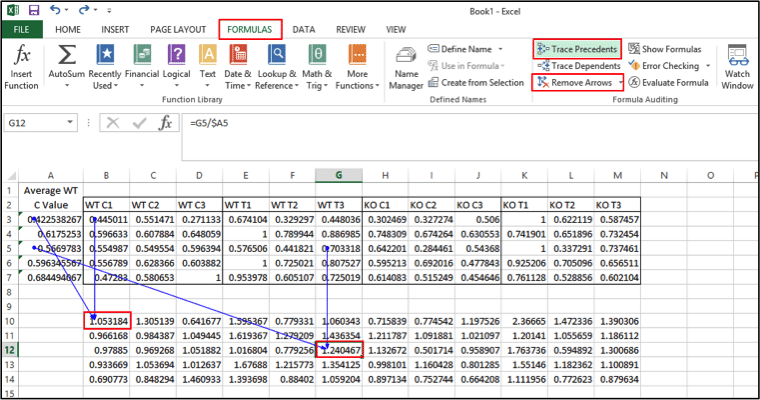Click Remove Arrows

(574, 82)
